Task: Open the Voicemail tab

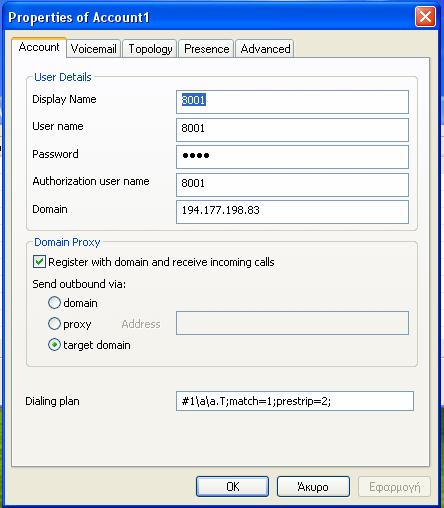Action: (x=94, y=49)
